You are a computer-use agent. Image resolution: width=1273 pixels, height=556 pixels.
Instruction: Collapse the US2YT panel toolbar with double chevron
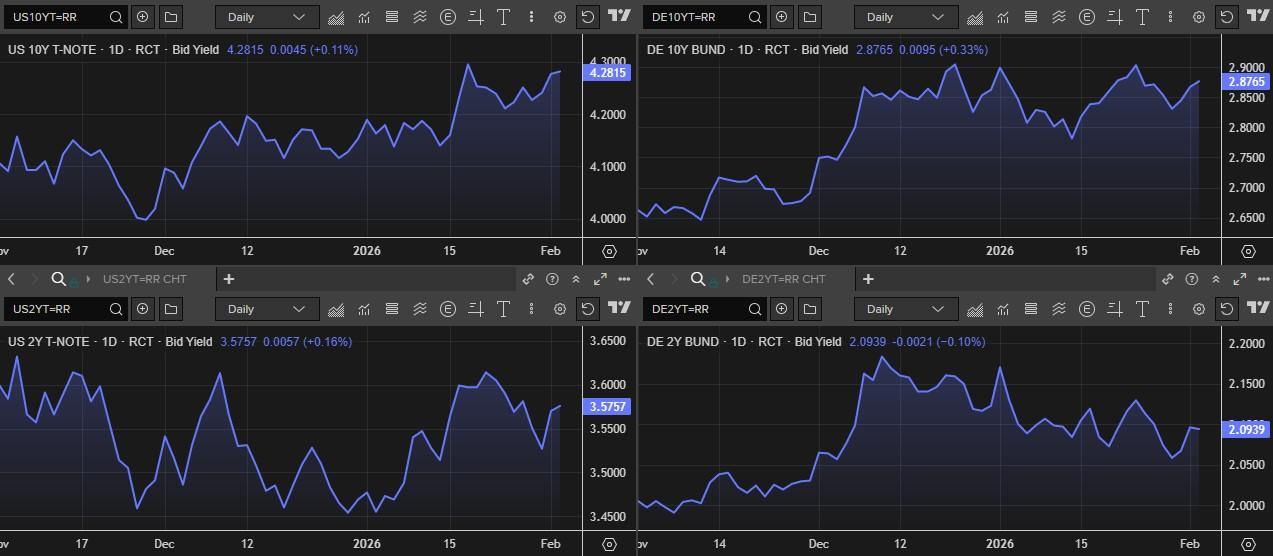point(577,279)
